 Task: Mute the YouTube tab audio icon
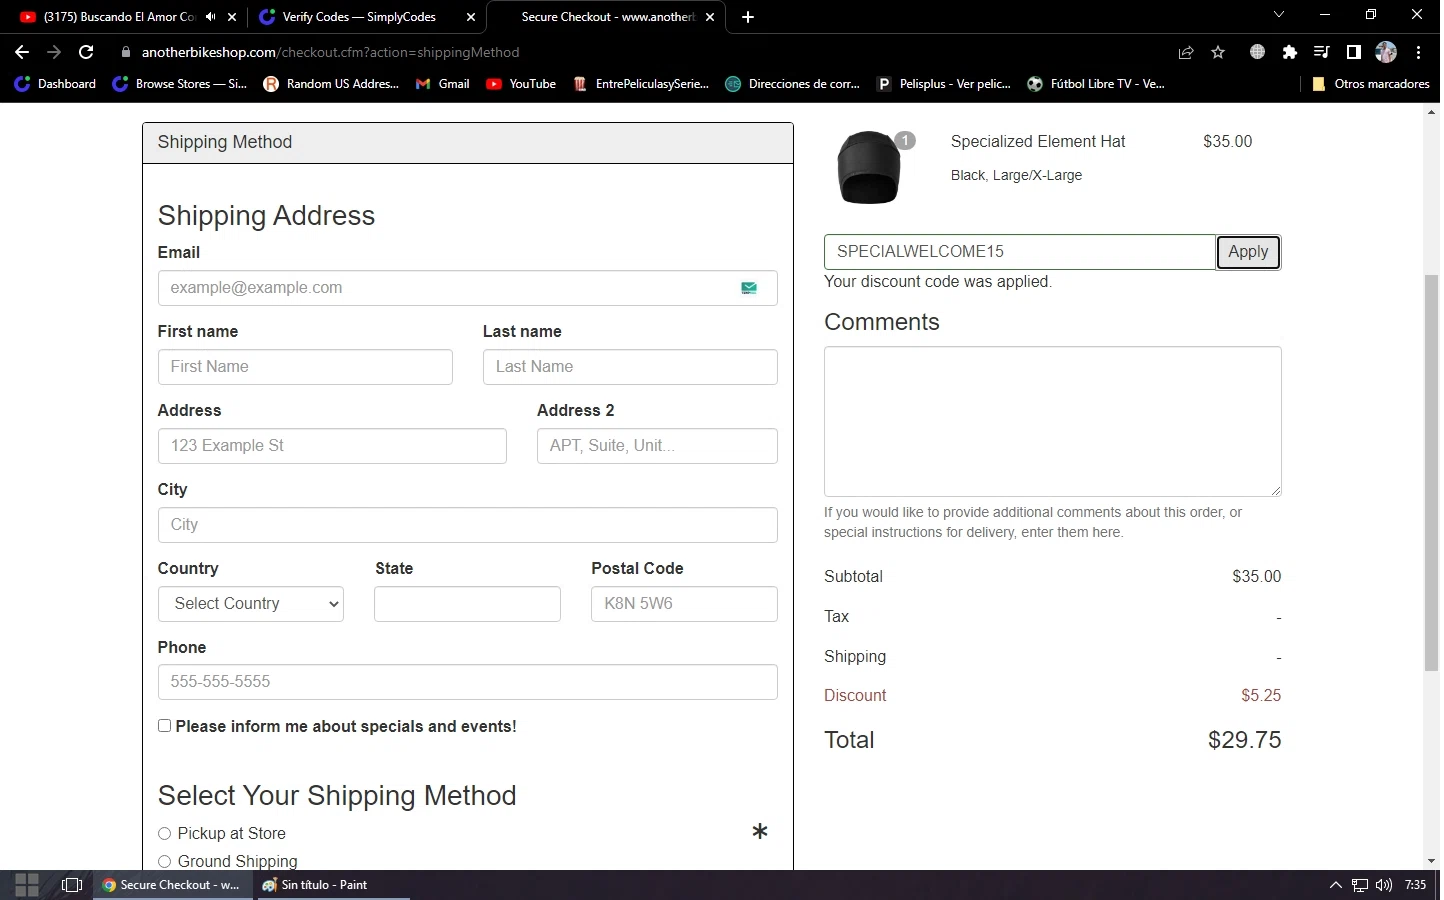click(211, 17)
